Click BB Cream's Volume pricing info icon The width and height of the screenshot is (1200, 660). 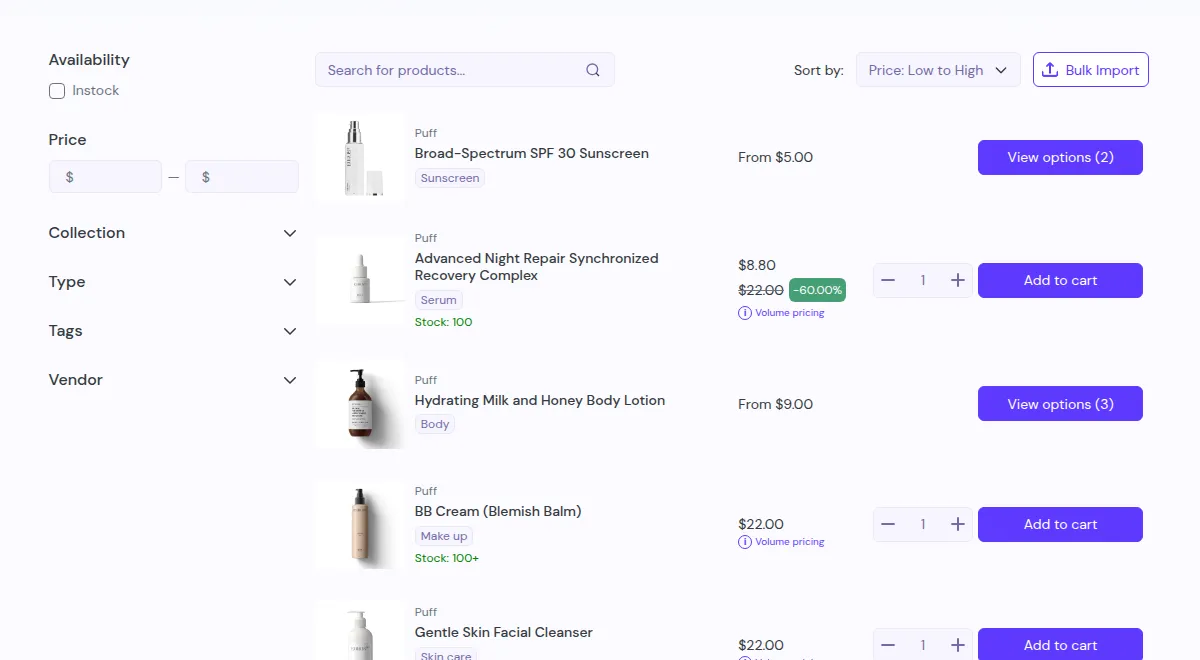745,542
